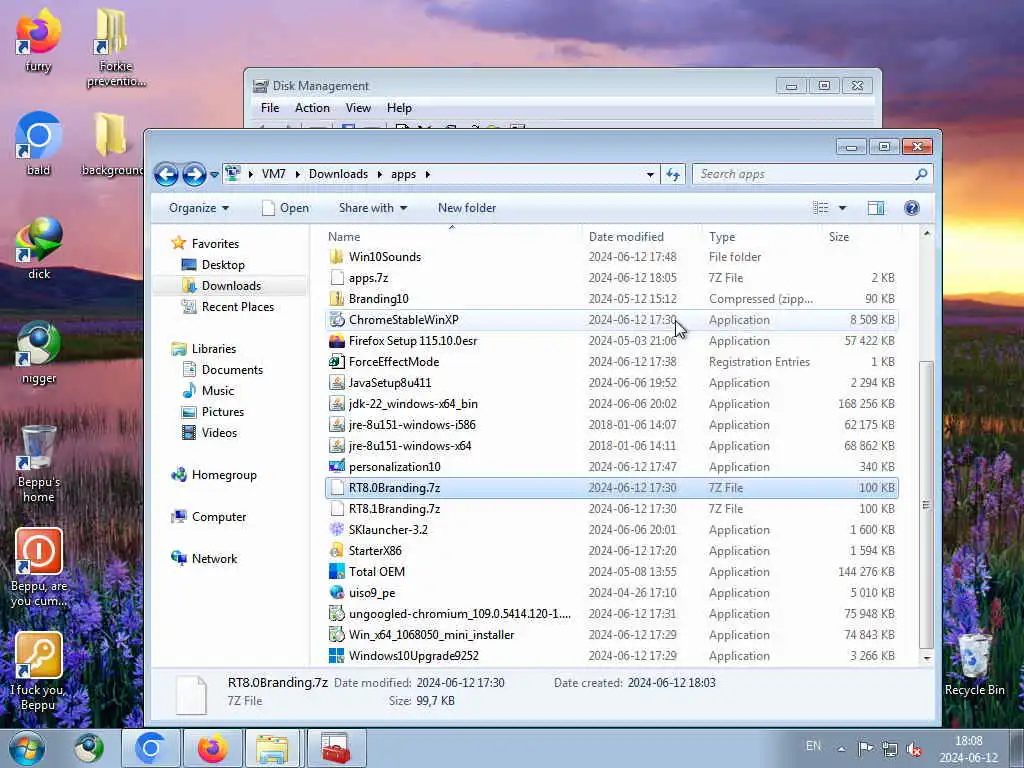Select Videos library
Viewport: 1024px width, 768px height.
(x=219, y=432)
